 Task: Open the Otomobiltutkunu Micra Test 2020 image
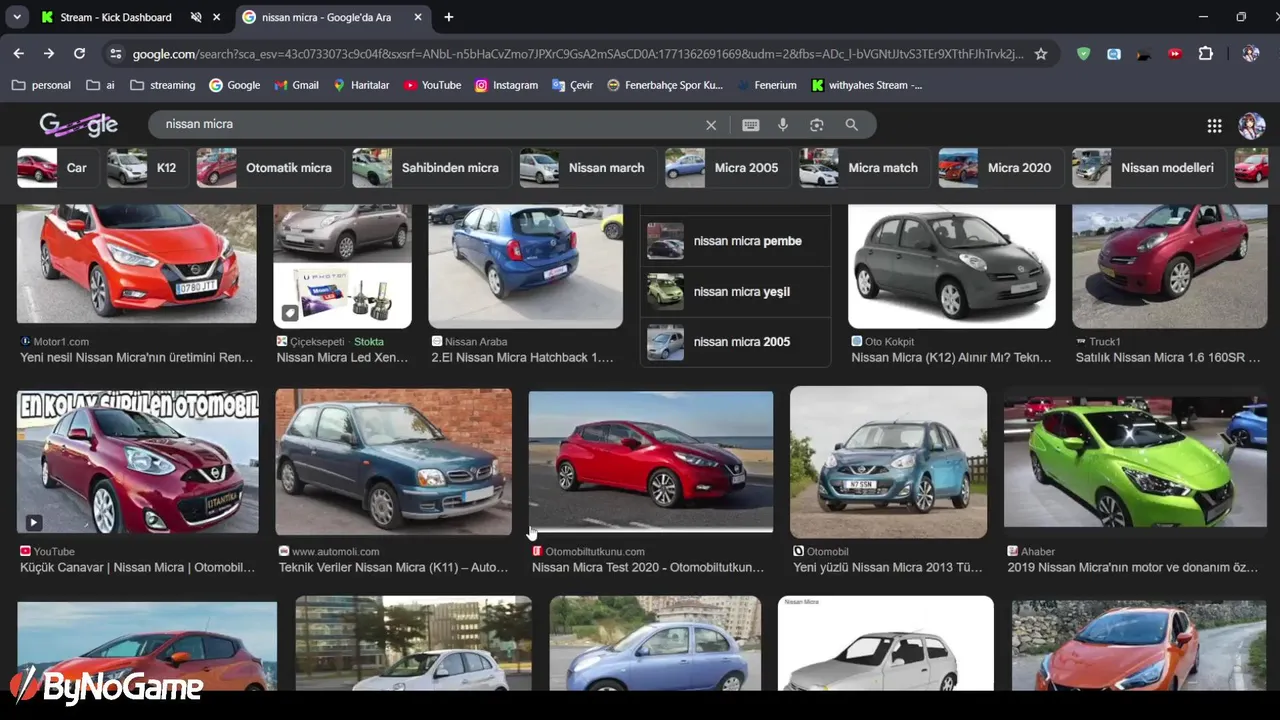tap(651, 462)
